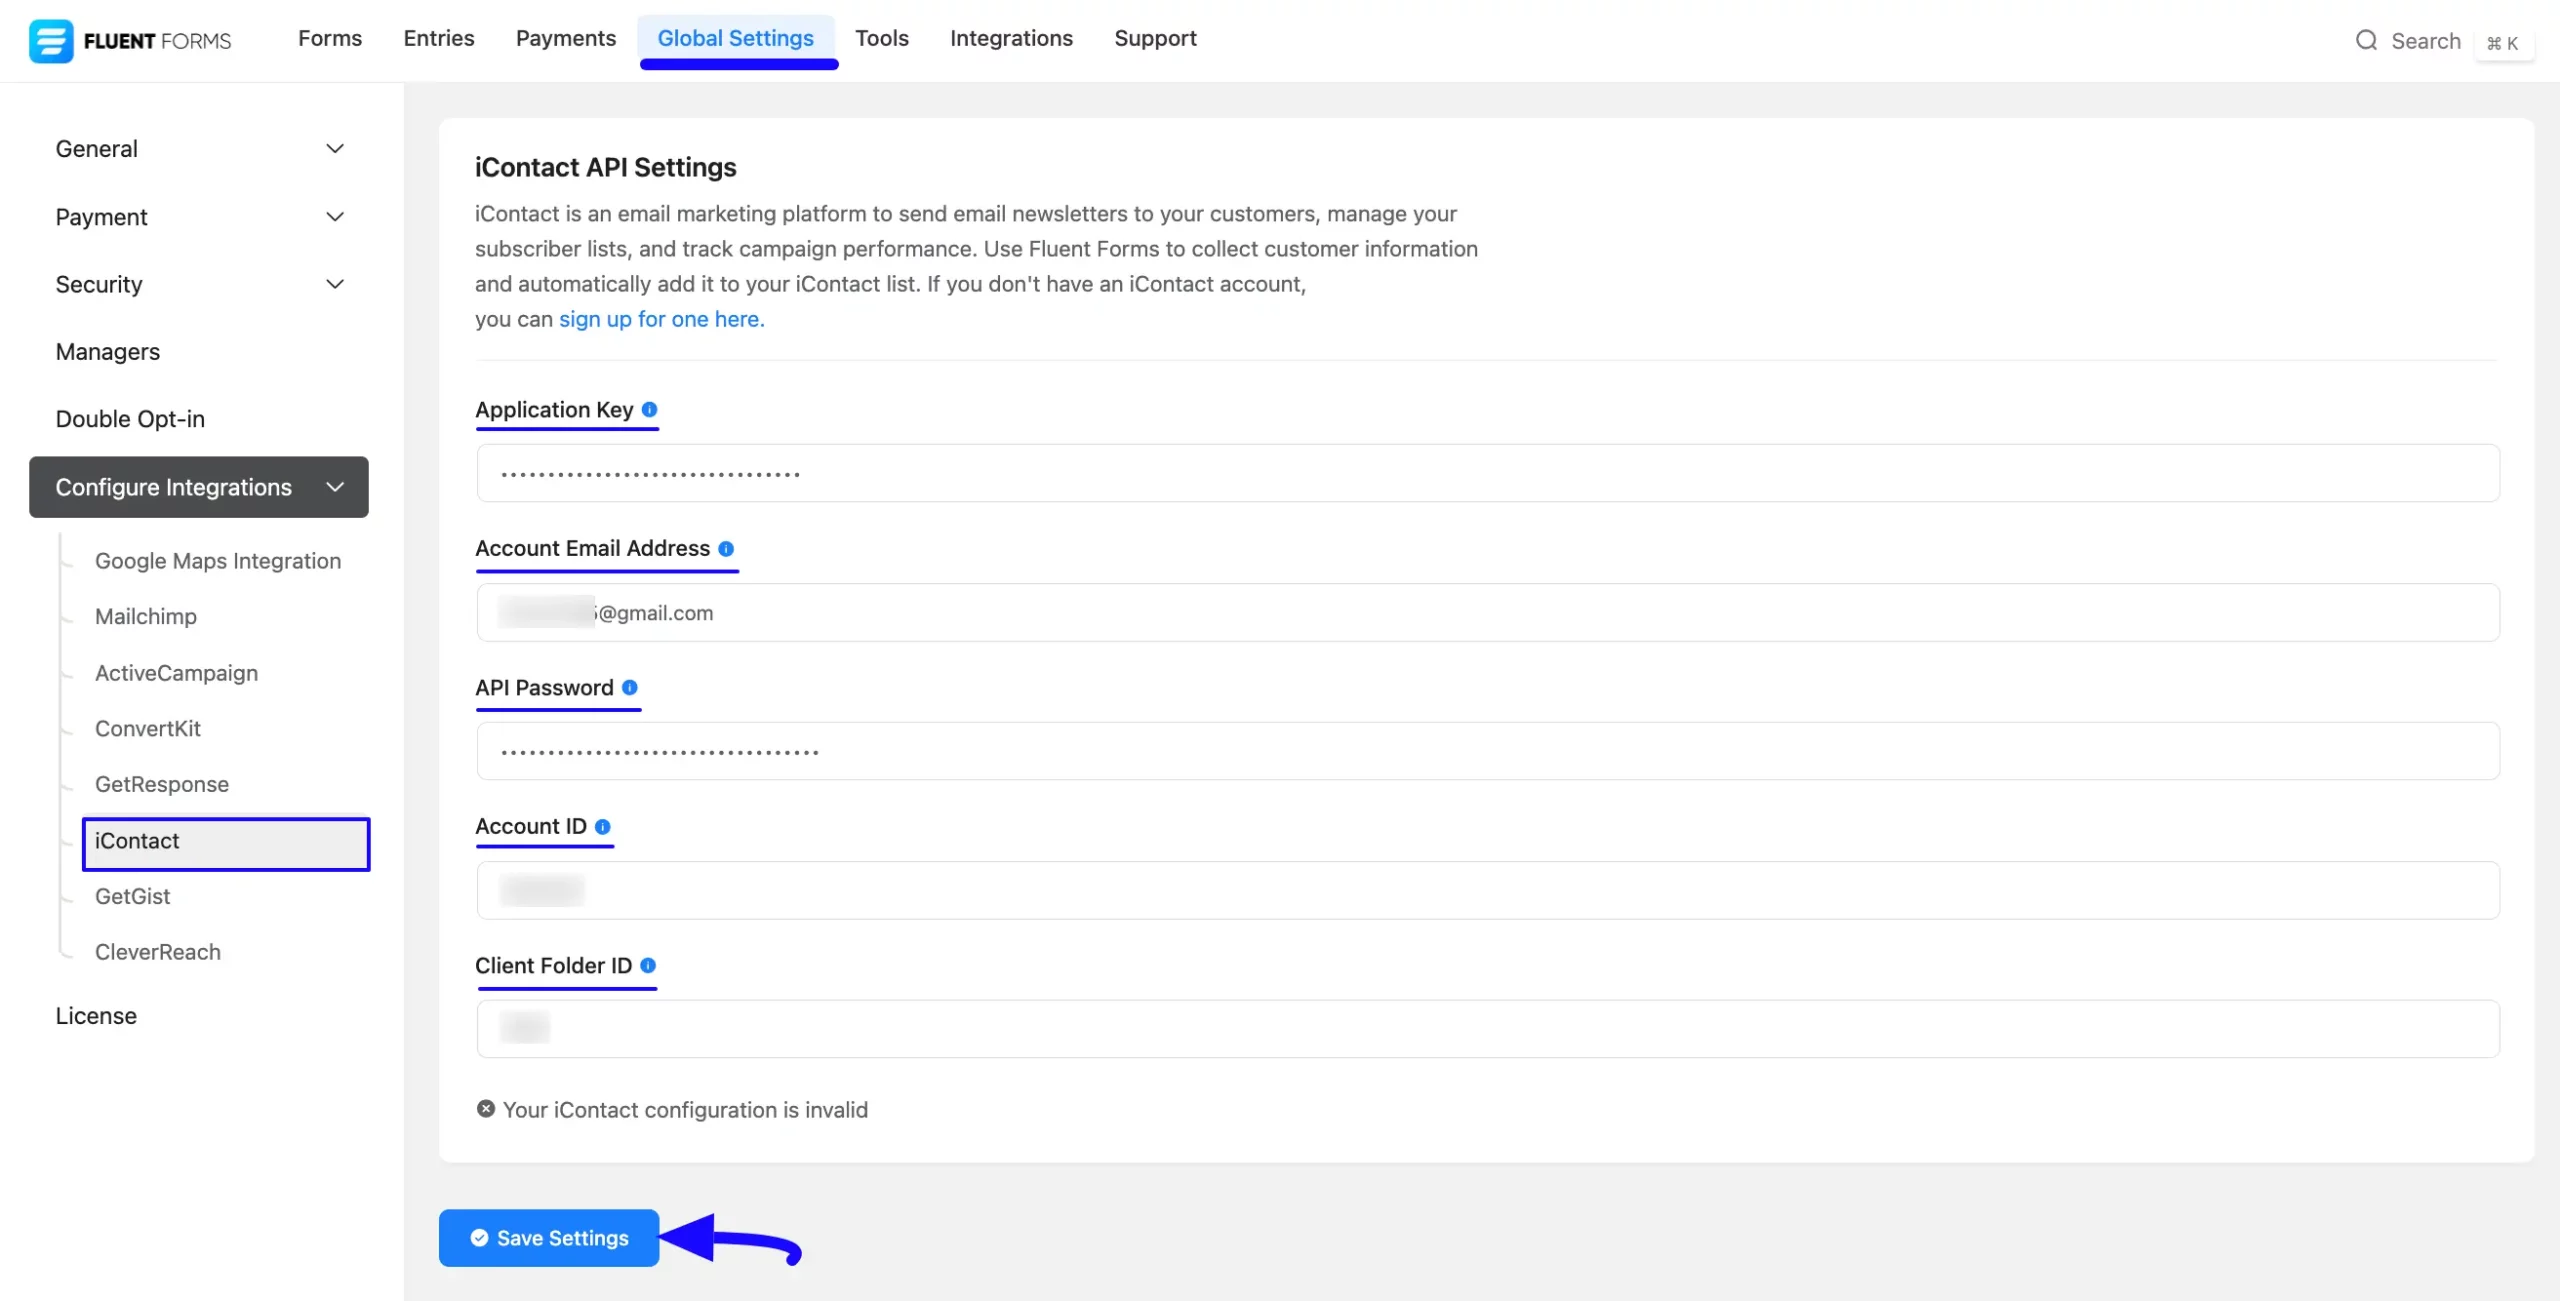Select Google Maps Integration in sidebar

click(x=218, y=561)
